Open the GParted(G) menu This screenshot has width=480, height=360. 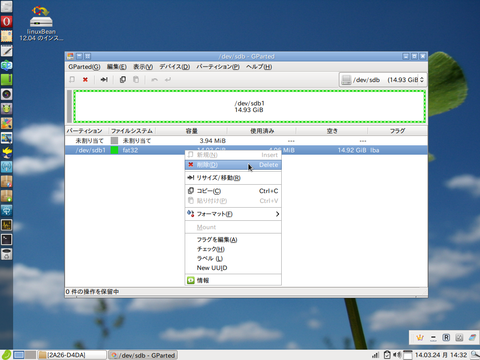pos(84,67)
